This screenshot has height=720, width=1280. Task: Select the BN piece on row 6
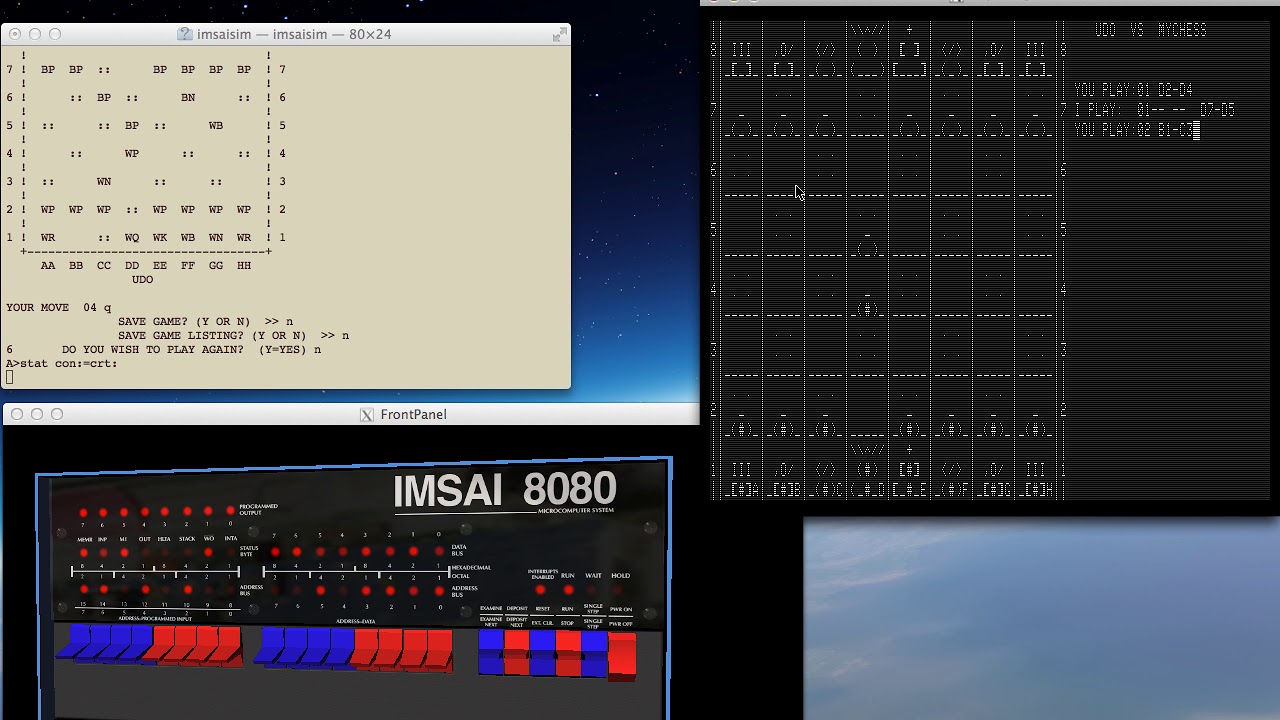click(188, 98)
